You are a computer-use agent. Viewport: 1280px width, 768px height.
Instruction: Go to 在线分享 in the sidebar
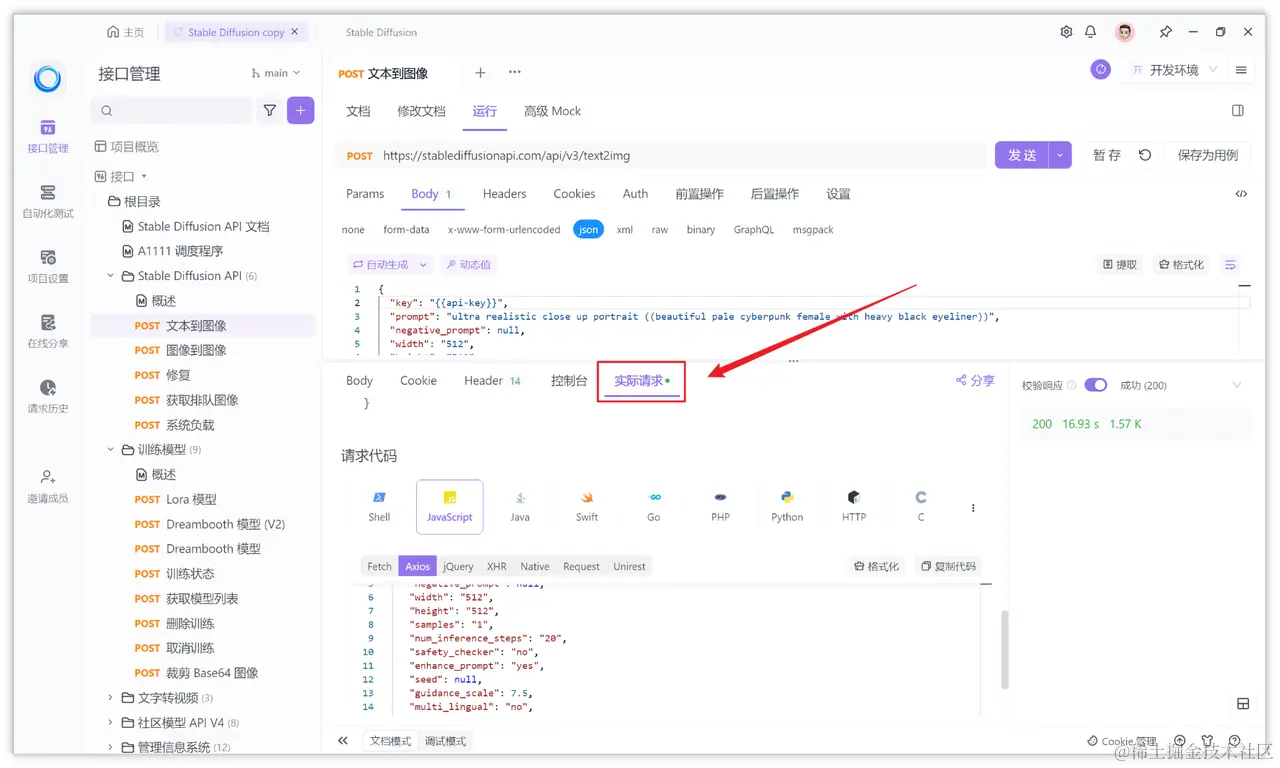[x=48, y=331]
